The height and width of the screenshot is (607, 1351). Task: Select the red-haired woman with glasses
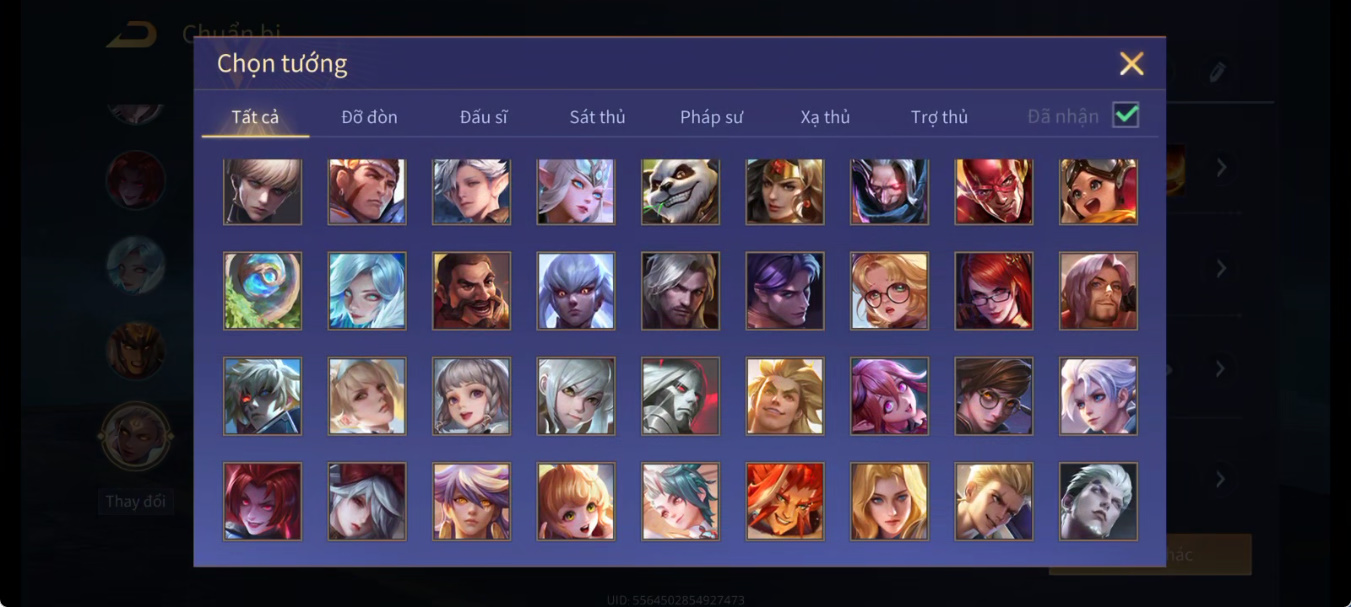[994, 291]
